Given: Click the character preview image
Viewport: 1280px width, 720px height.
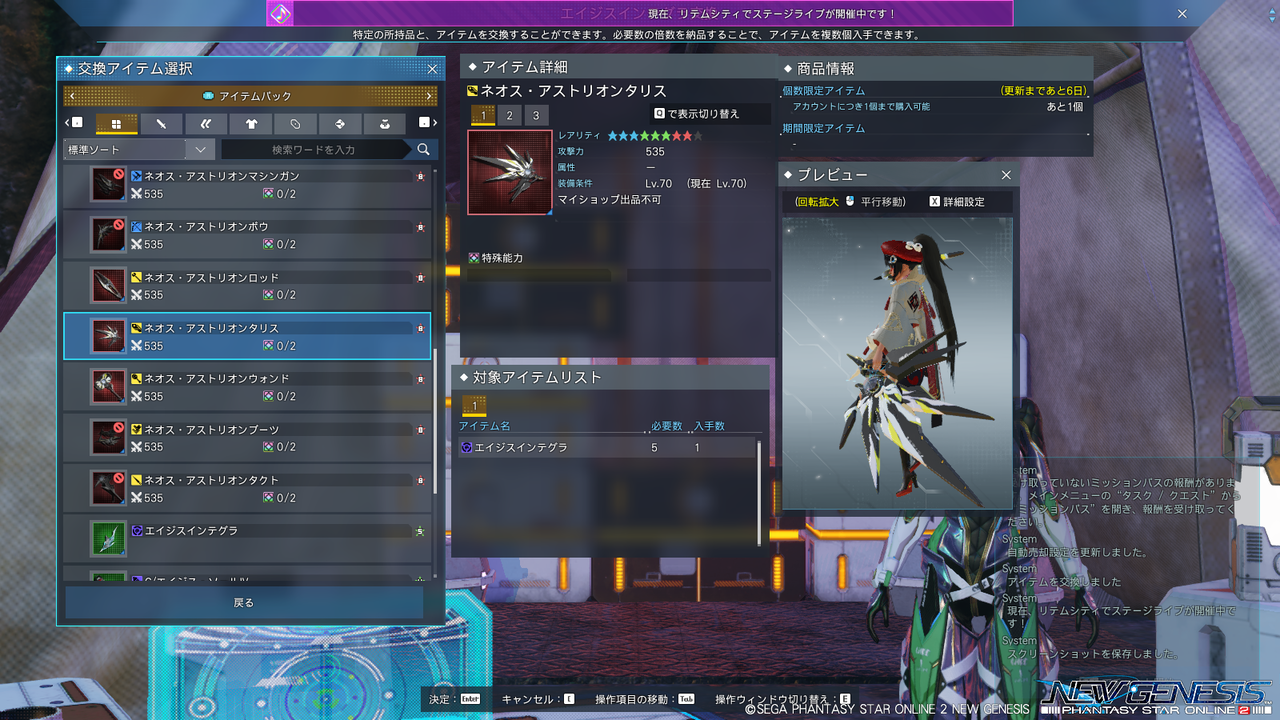Looking at the screenshot, I should (x=897, y=364).
